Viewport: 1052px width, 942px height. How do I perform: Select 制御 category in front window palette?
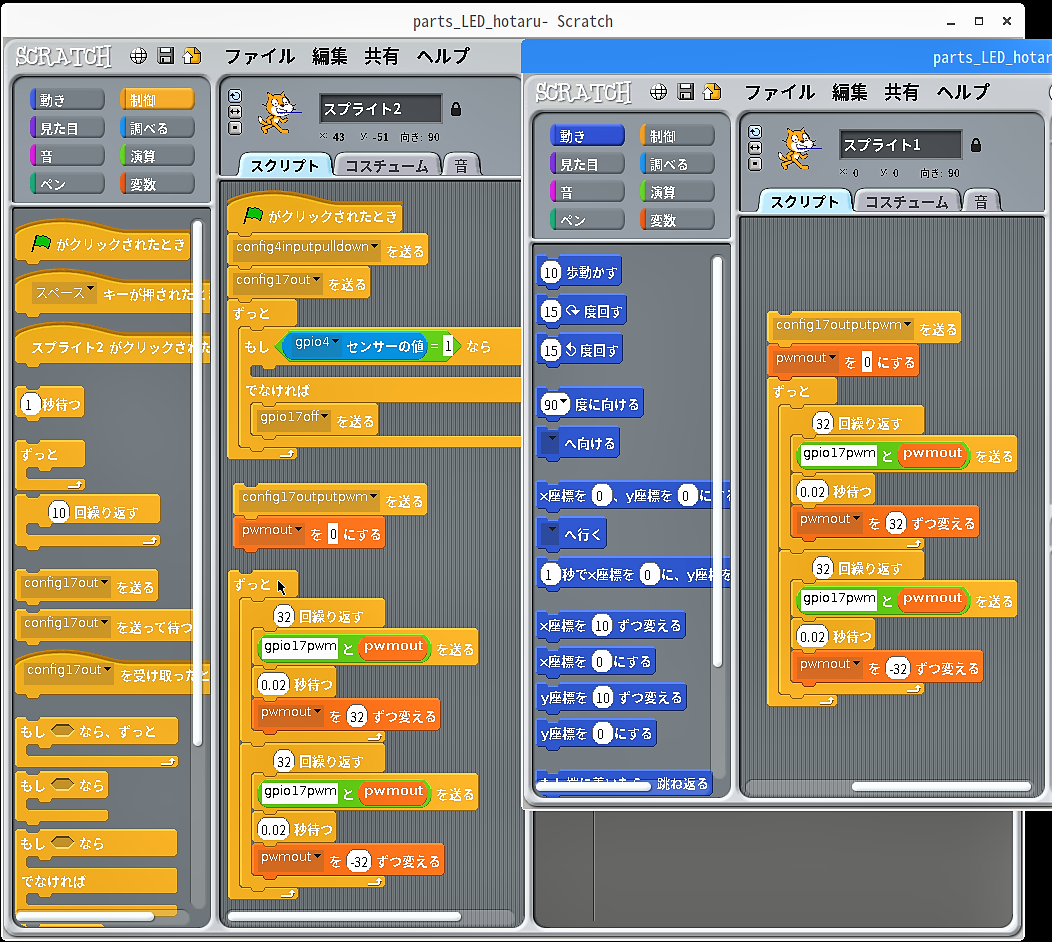677,136
